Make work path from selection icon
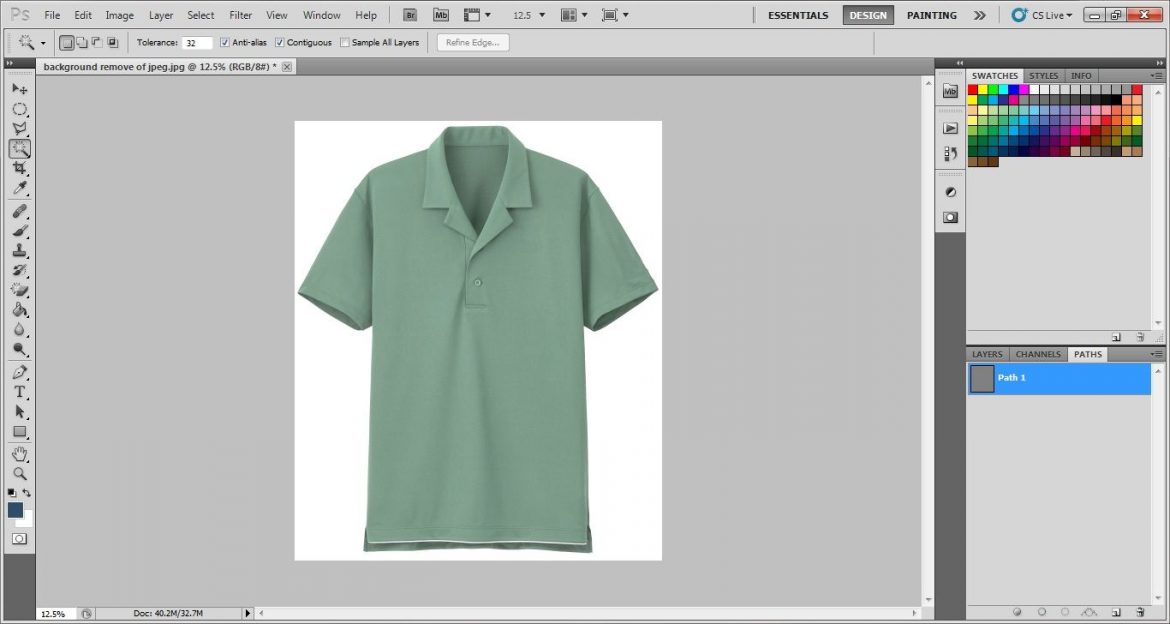This screenshot has height=624, width=1170. (1090, 613)
